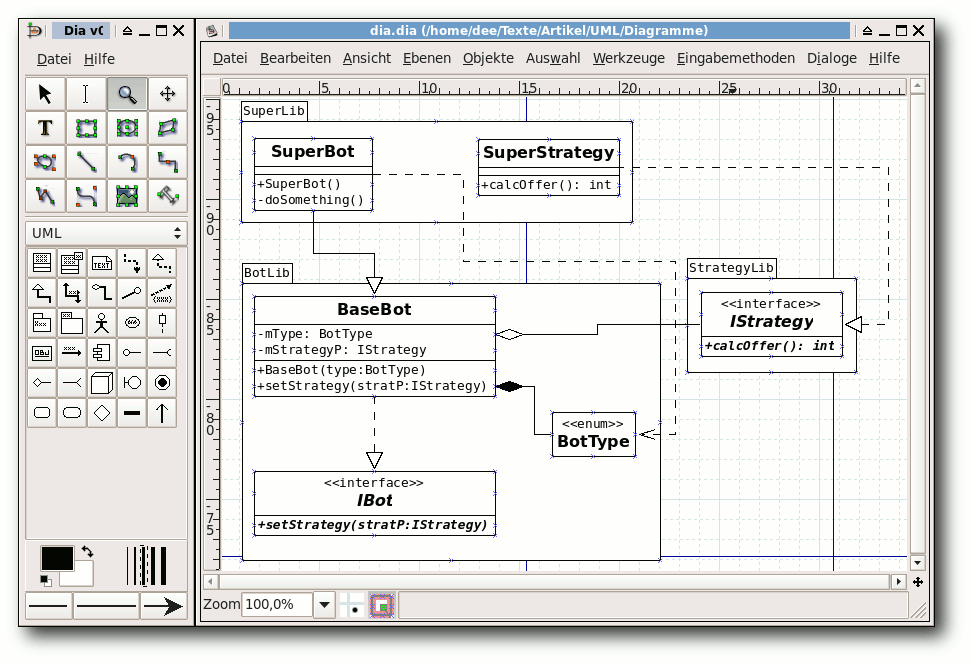Image resolution: width=972 pixels, height=664 pixels.
Task: Open the end arrow style selector
Action: coord(163,605)
